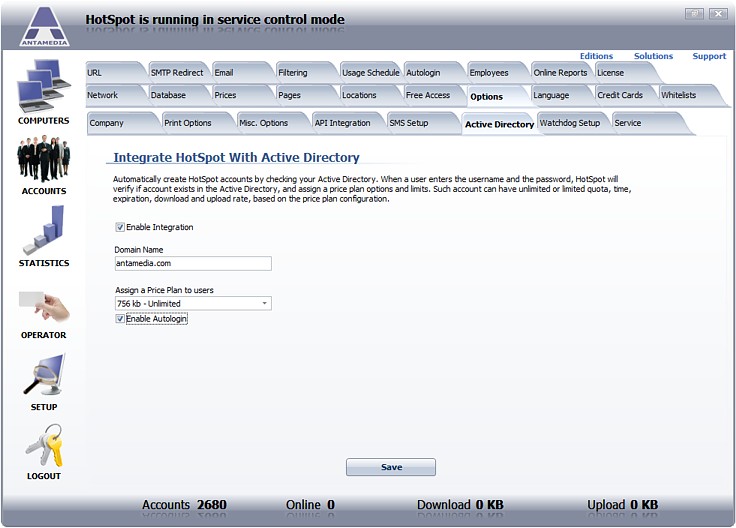Open the Company sub-tab
This screenshot has height=528, width=736.
coord(122,123)
